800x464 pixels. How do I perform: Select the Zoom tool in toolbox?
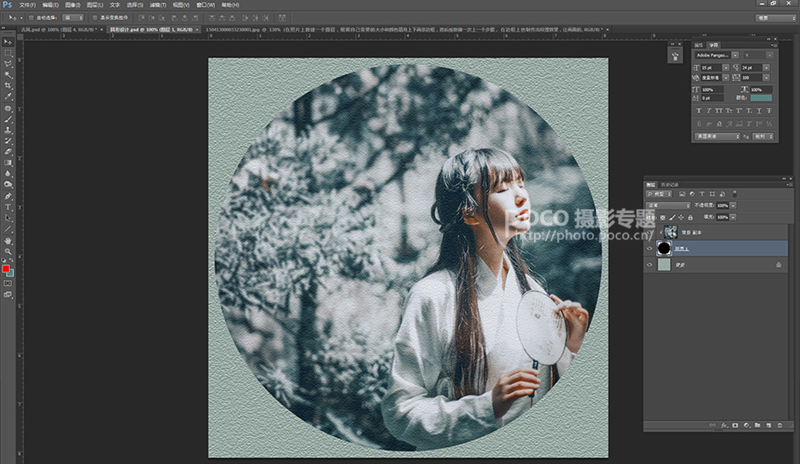(x=8, y=251)
